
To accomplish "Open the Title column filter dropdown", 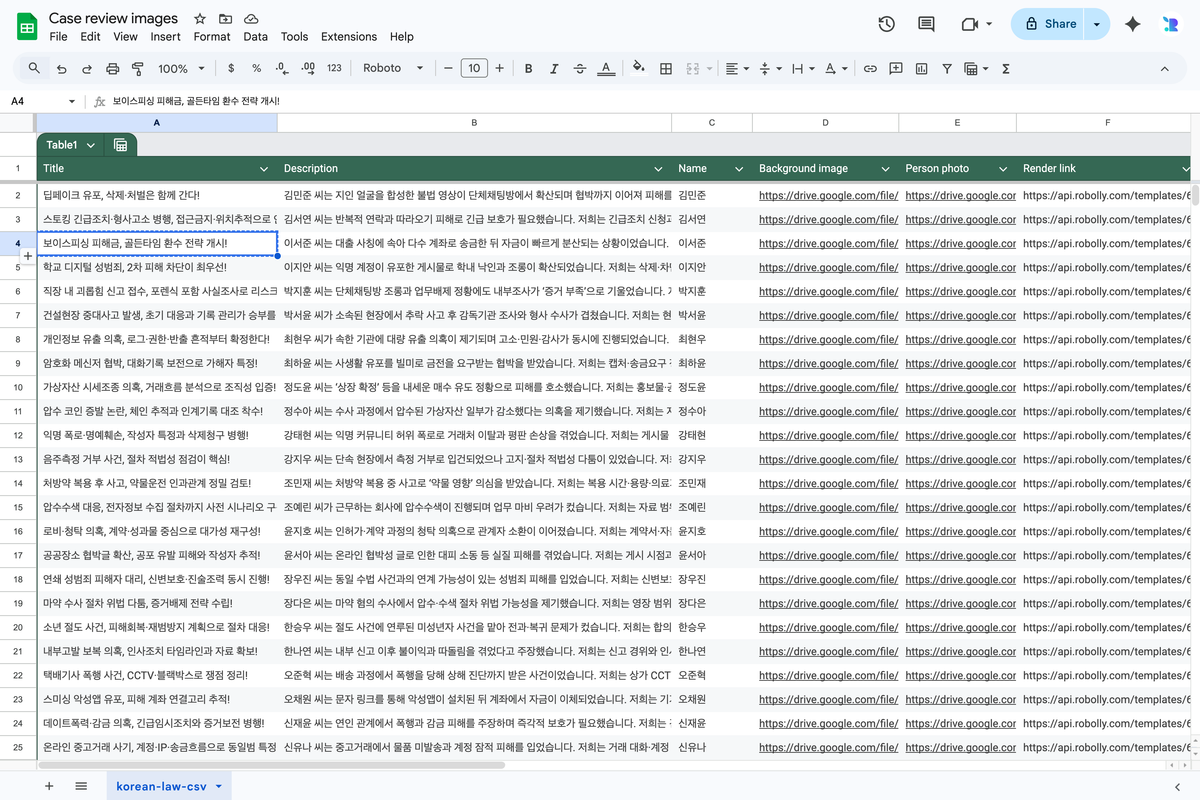I will coord(263,168).
